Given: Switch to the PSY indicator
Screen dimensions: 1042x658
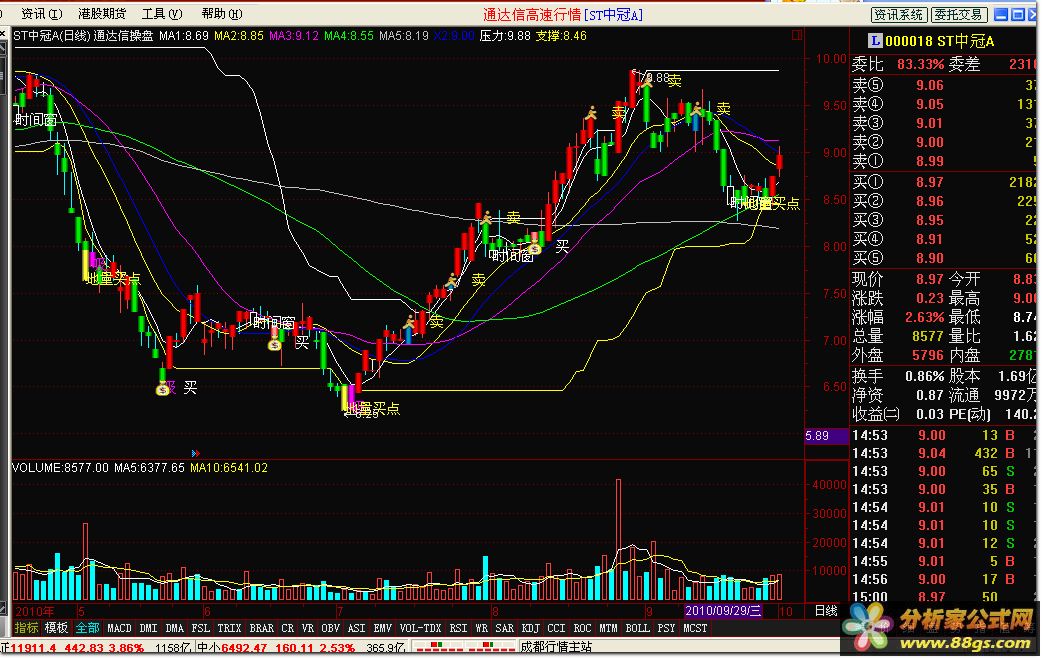Looking at the screenshot, I should point(667,628).
